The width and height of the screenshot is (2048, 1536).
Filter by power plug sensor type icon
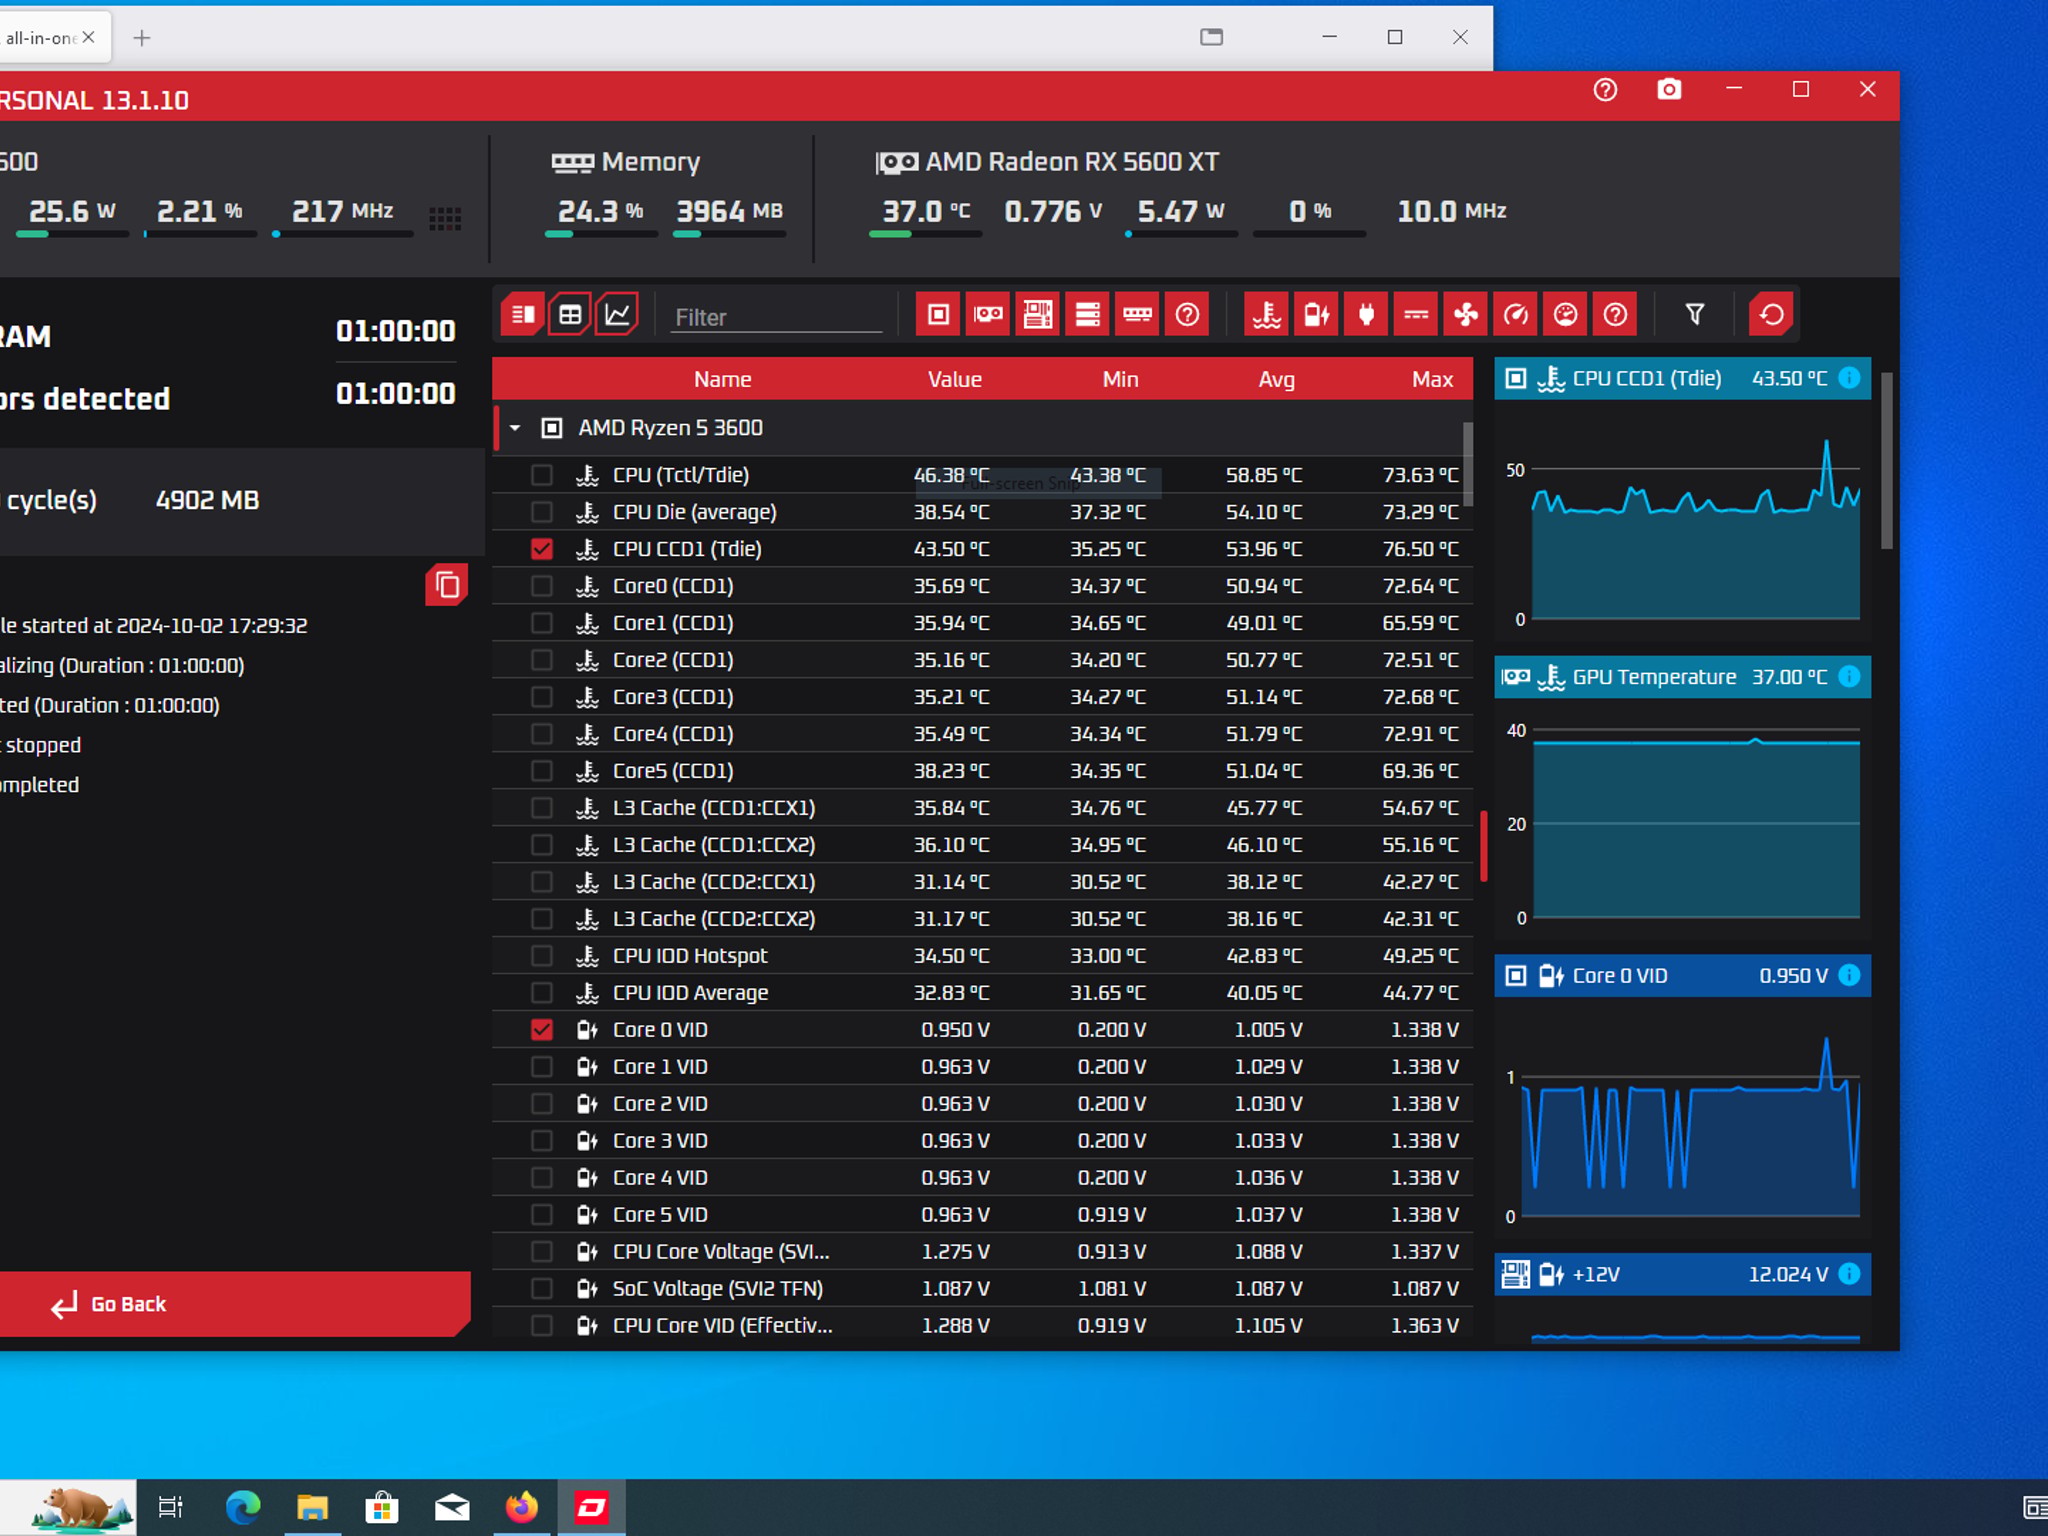[1366, 315]
